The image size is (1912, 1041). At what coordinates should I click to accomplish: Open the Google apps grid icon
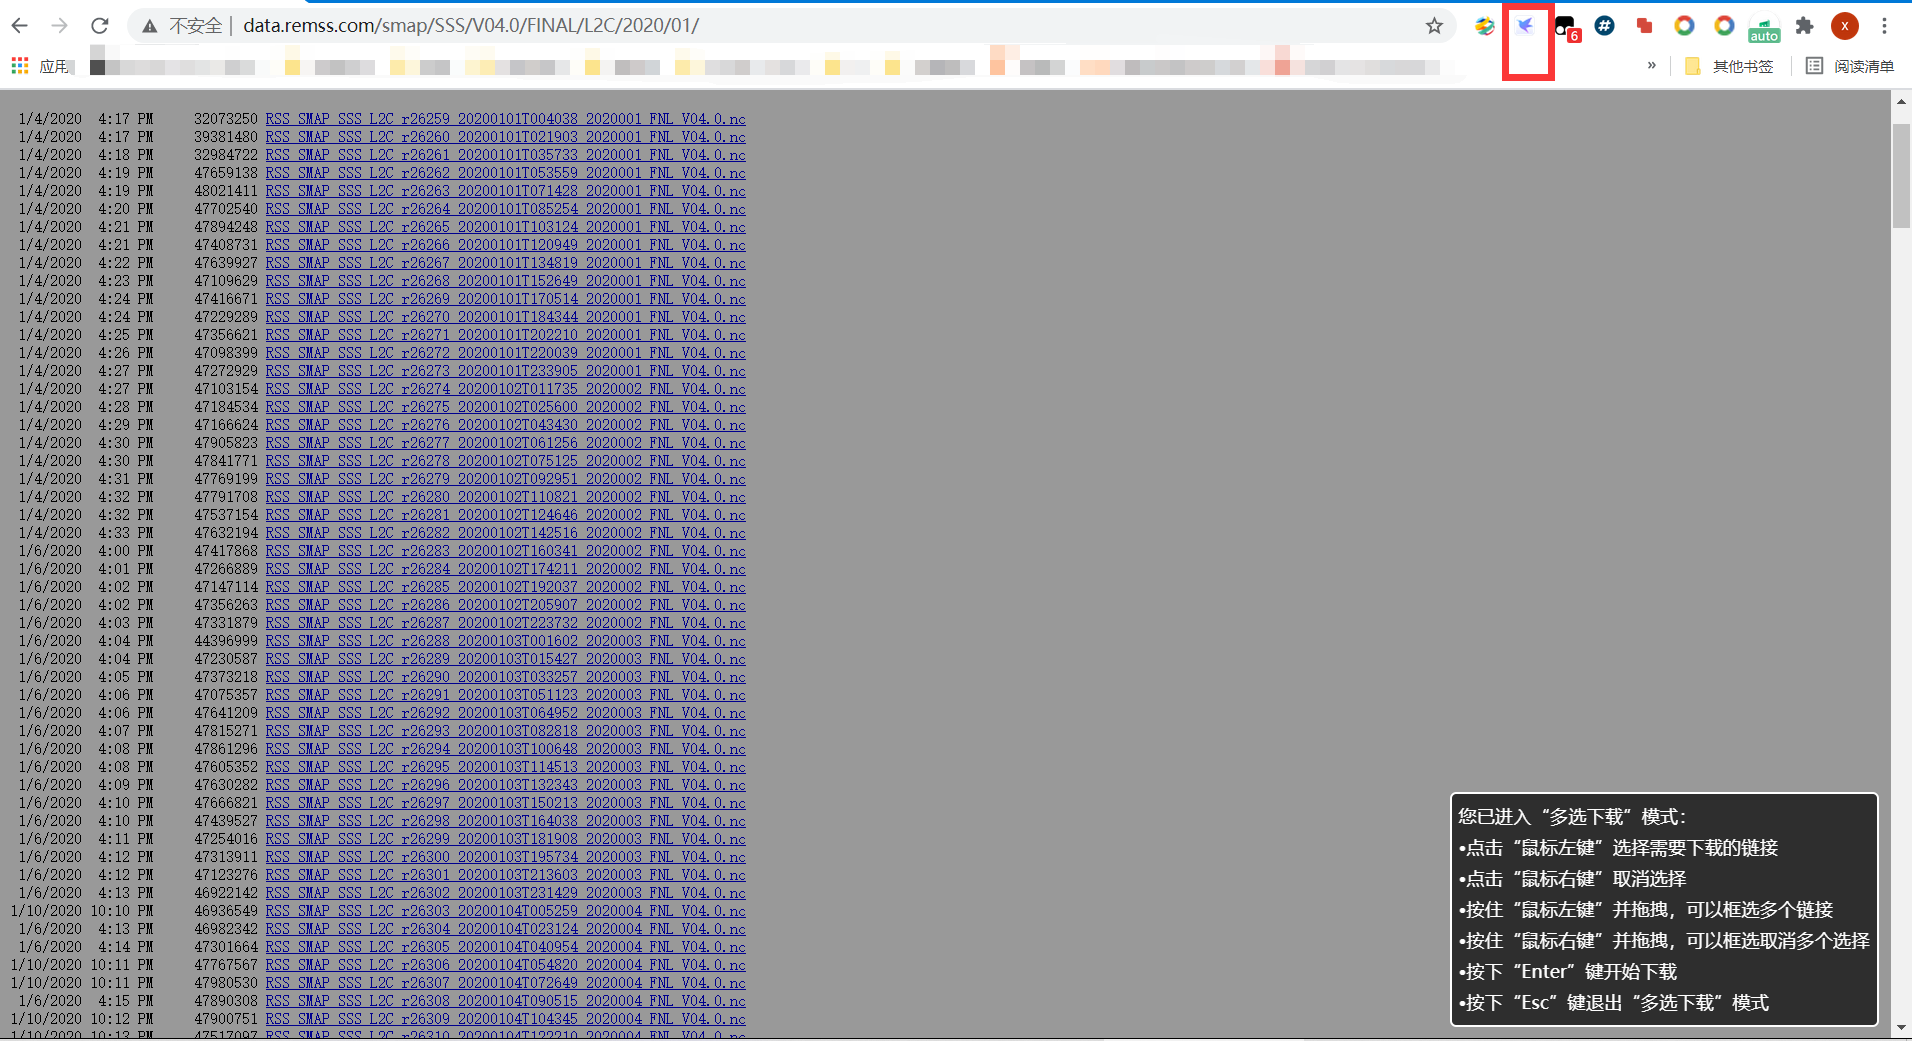click(x=18, y=66)
